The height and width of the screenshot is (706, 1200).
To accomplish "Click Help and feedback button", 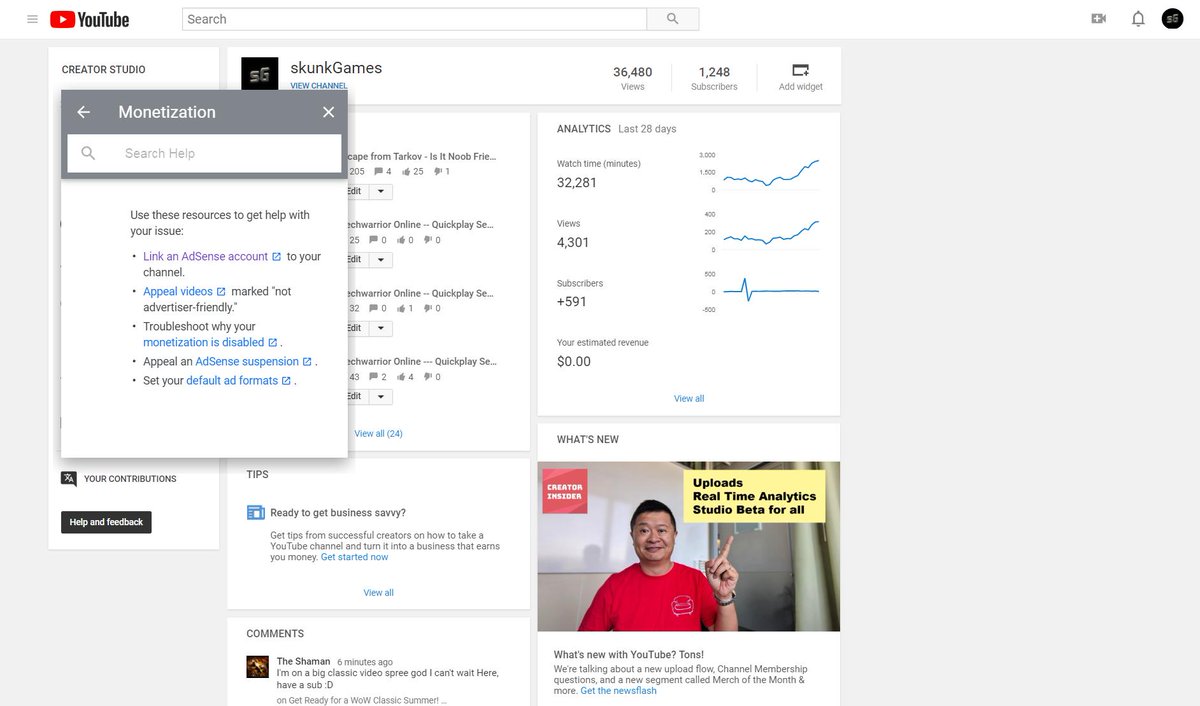I will tap(106, 522).
